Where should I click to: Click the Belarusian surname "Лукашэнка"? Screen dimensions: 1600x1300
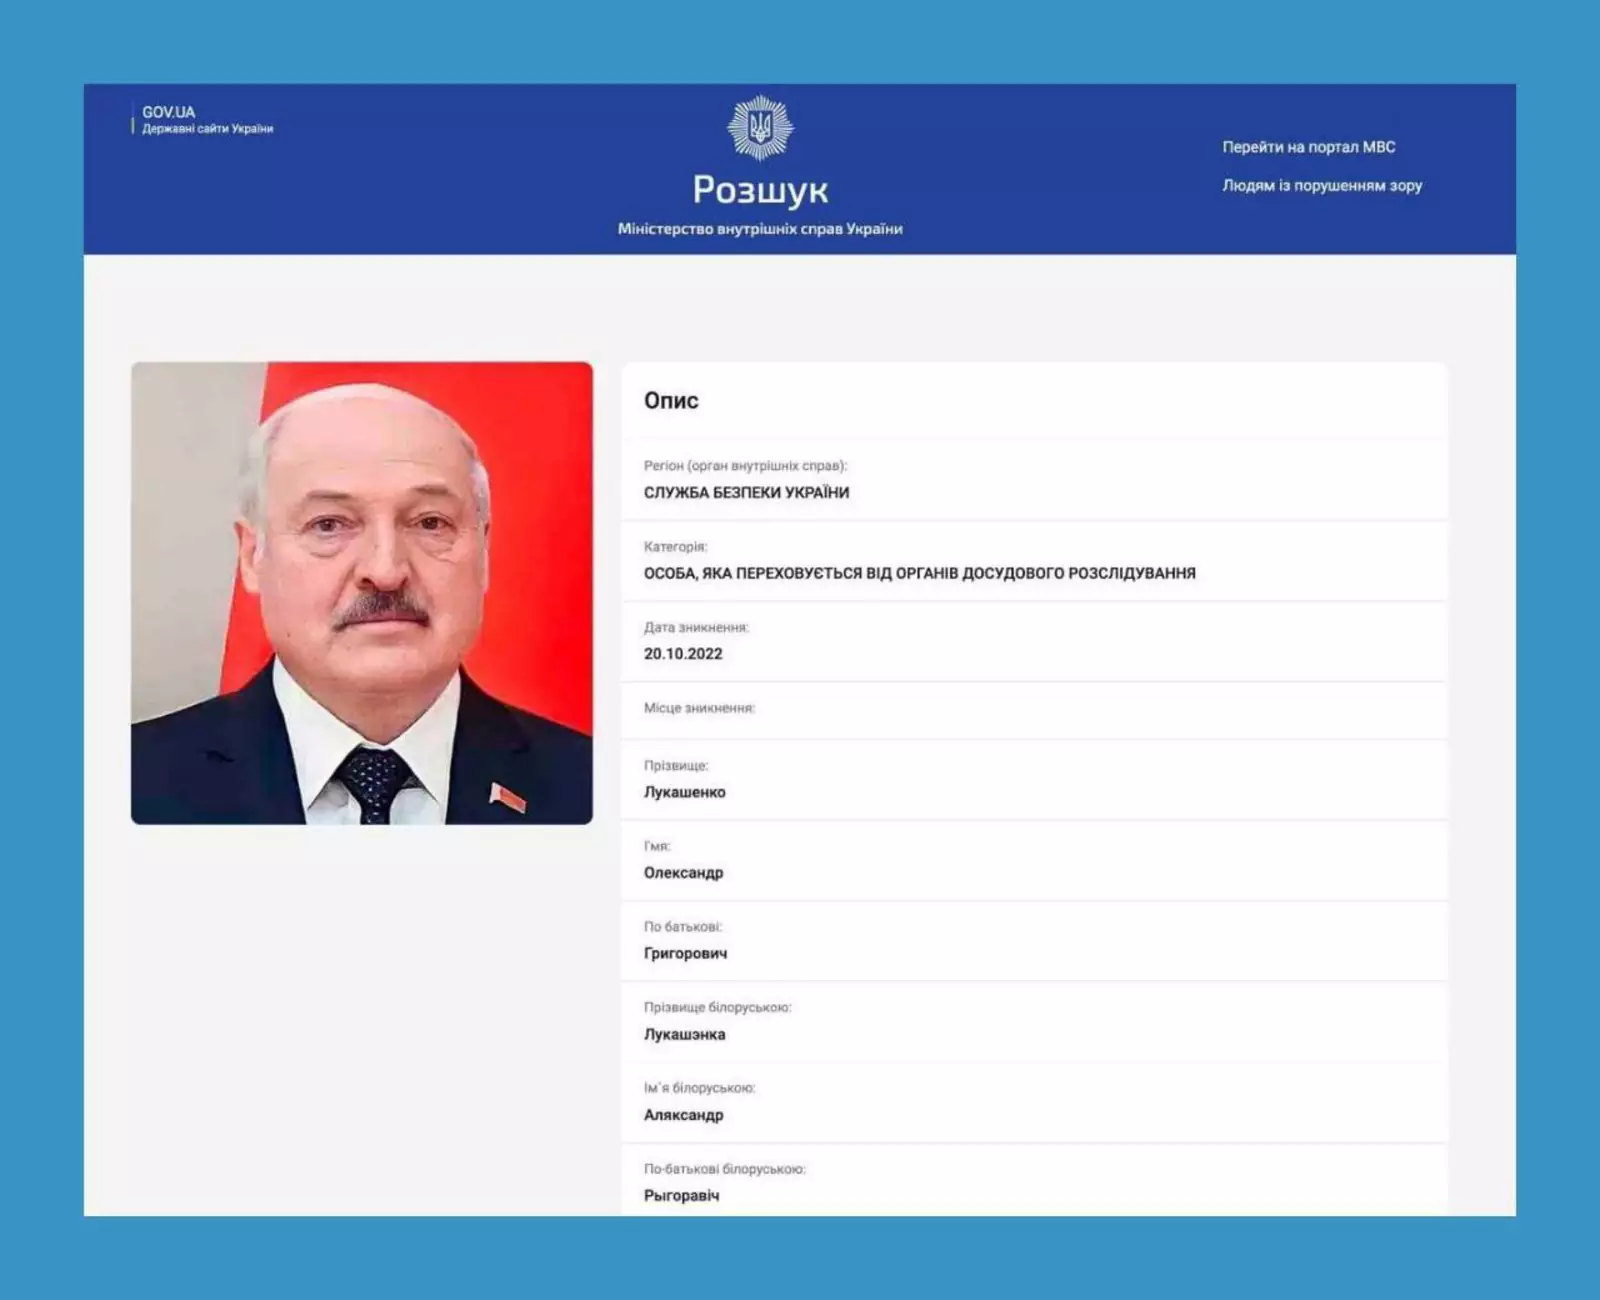(x=685, y=1034)
